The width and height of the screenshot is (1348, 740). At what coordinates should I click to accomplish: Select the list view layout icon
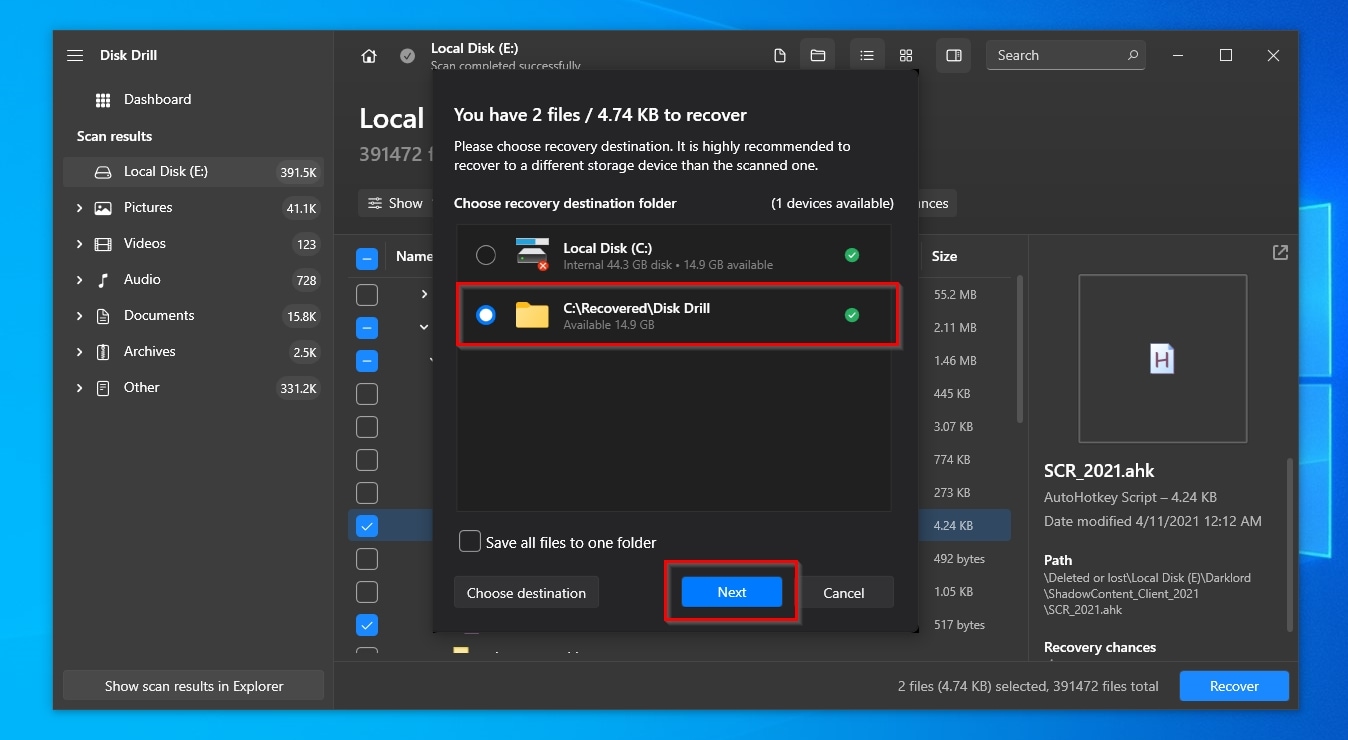coord(867,56)
